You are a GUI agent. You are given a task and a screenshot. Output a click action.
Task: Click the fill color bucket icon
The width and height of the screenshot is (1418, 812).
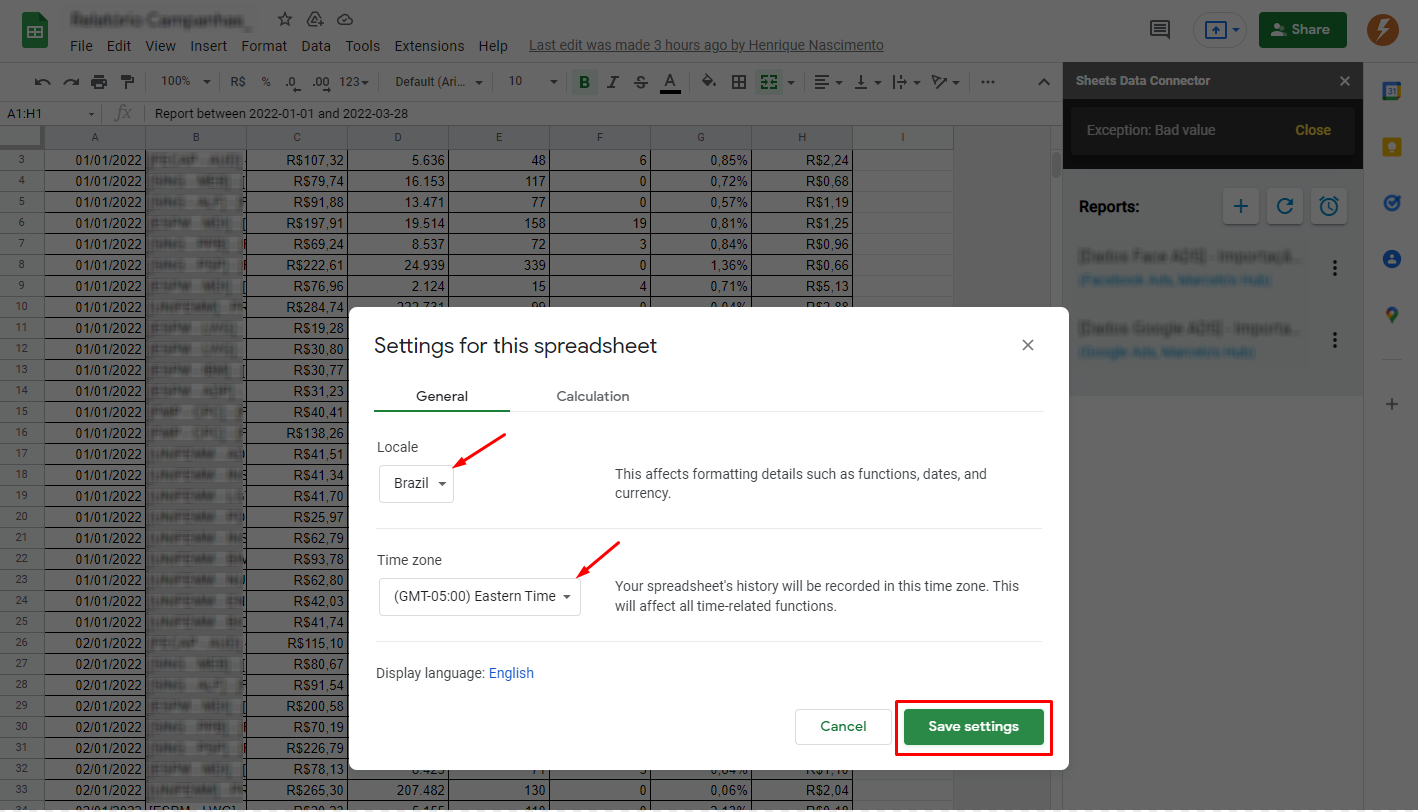(709, 82)
